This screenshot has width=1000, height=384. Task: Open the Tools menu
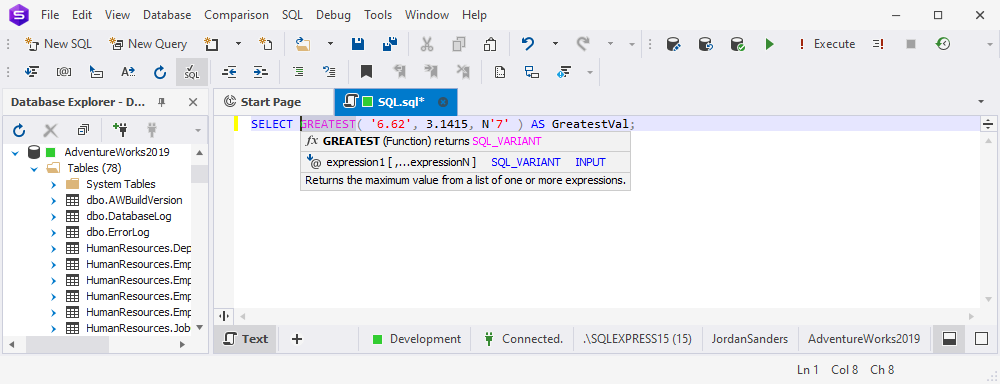point(378,15)
